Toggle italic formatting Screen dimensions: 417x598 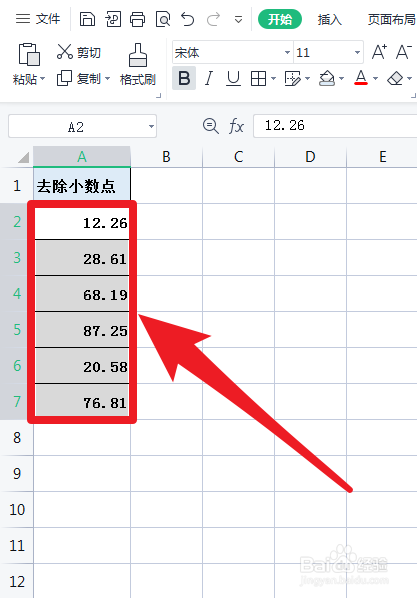209,79
